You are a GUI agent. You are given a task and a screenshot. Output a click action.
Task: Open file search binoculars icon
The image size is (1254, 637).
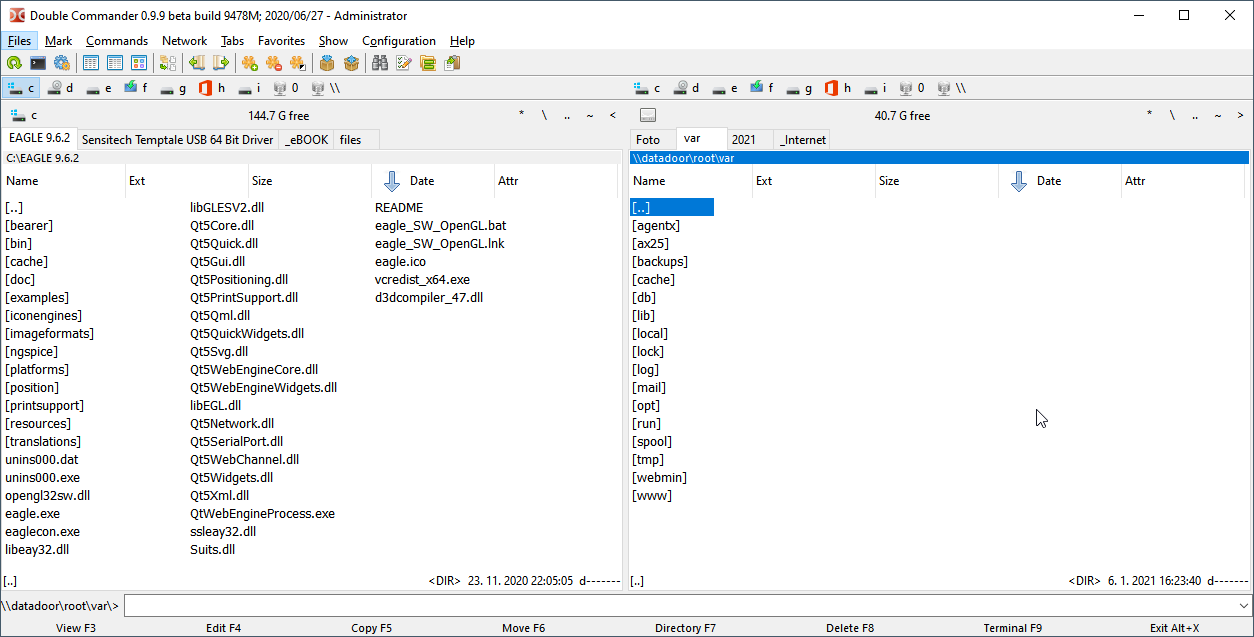click(380, 63)
